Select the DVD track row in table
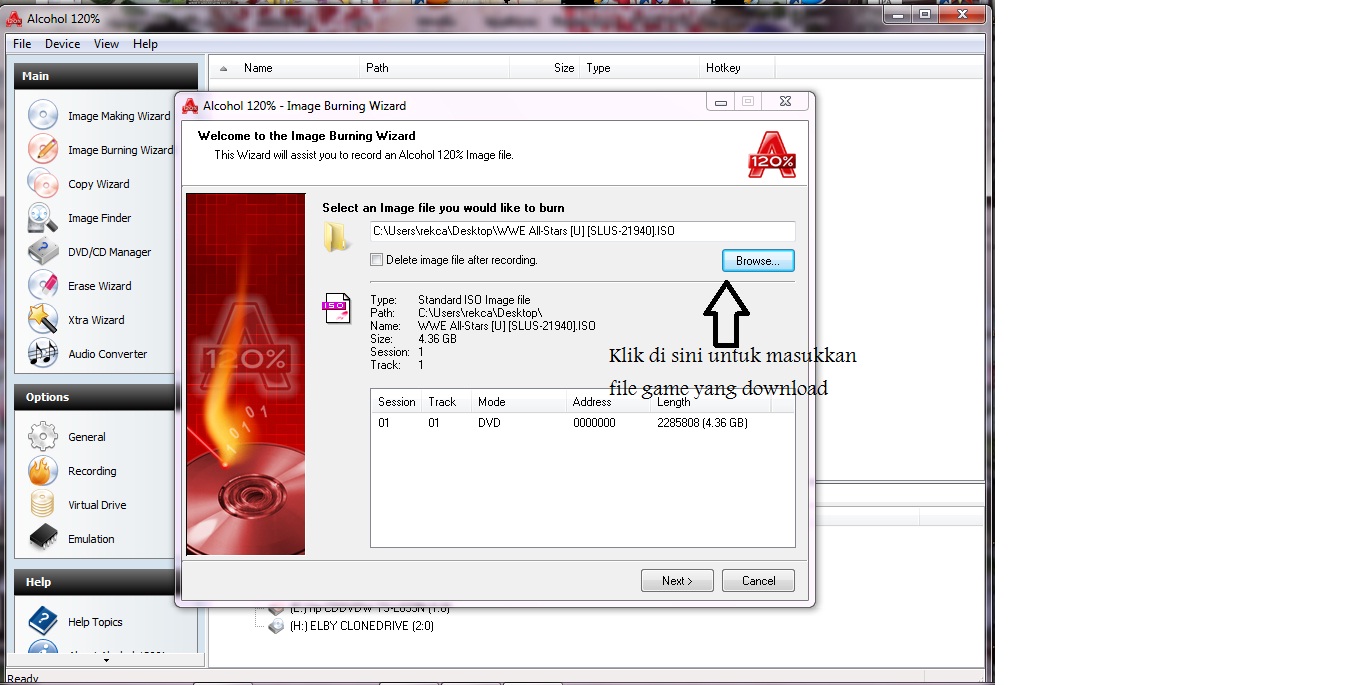Viewport: 1350px width, 685px height. pos(583,423)
